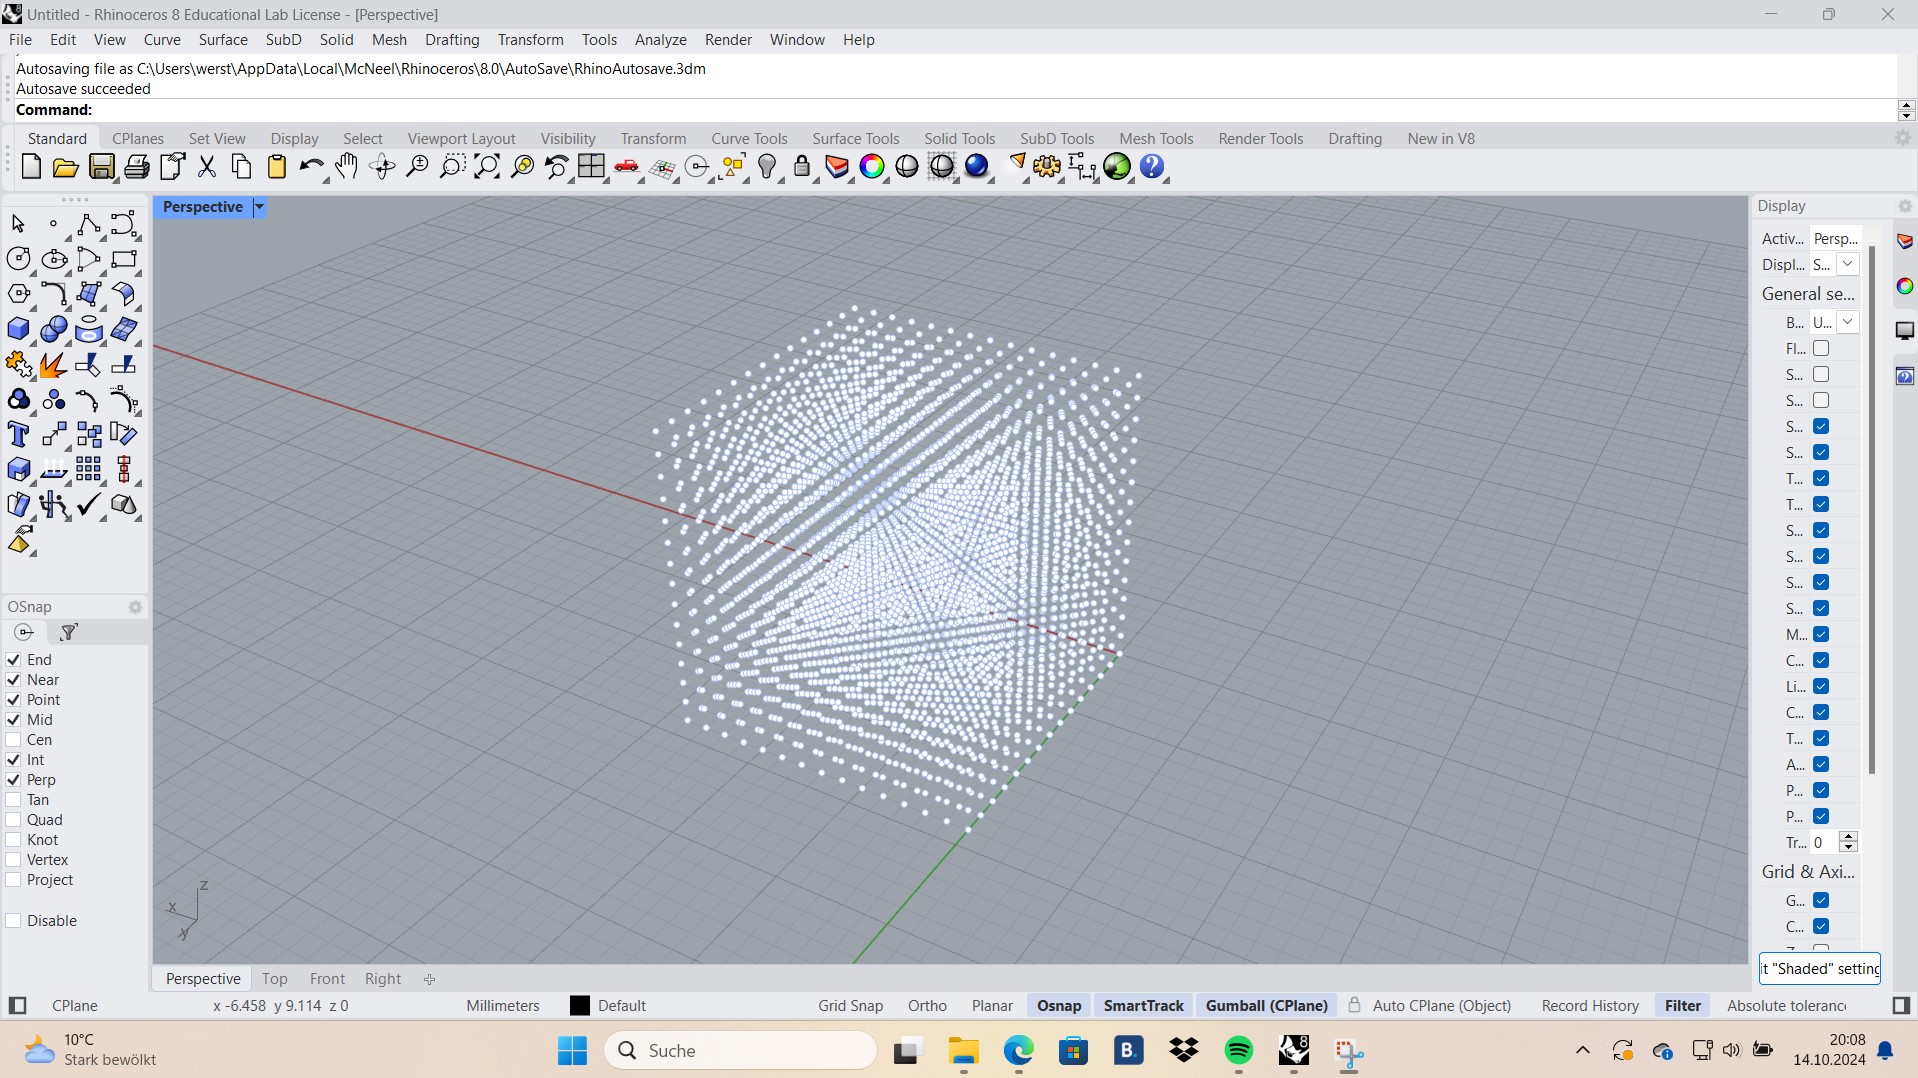Open the backface settings dropdown

pos(1847,322)
